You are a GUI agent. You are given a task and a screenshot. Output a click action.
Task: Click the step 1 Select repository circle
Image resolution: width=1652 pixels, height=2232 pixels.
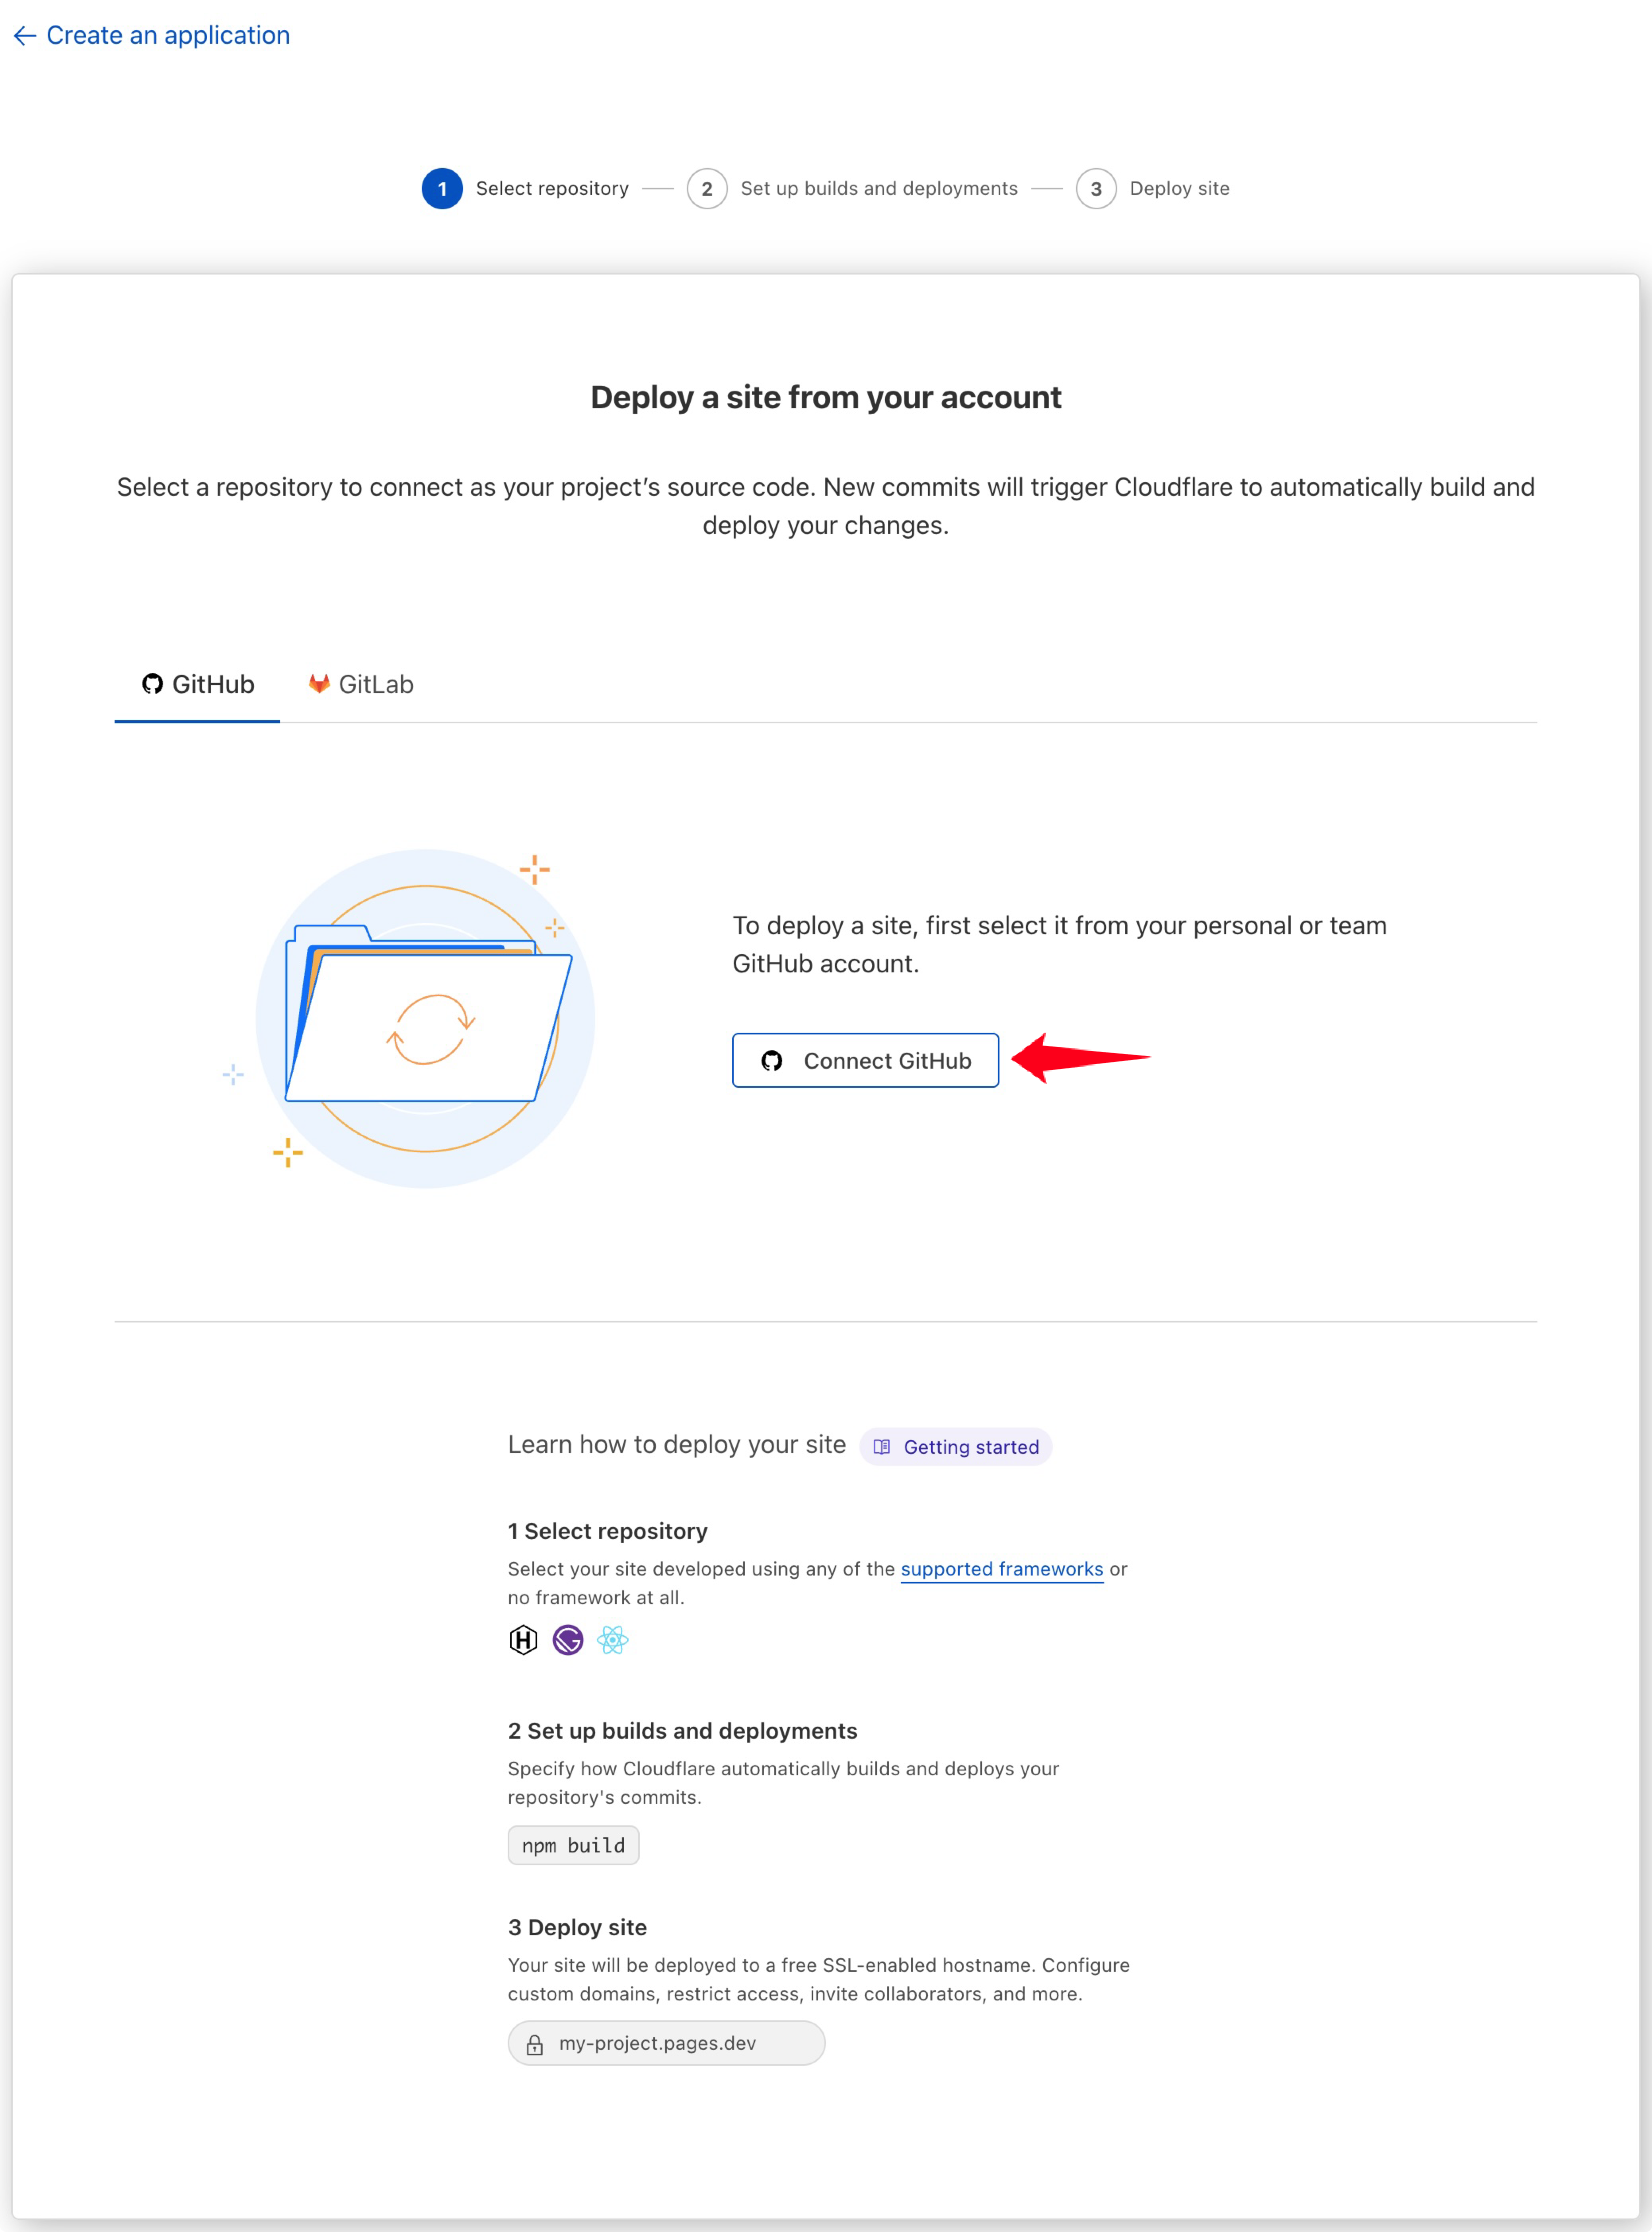click(443, 189)
